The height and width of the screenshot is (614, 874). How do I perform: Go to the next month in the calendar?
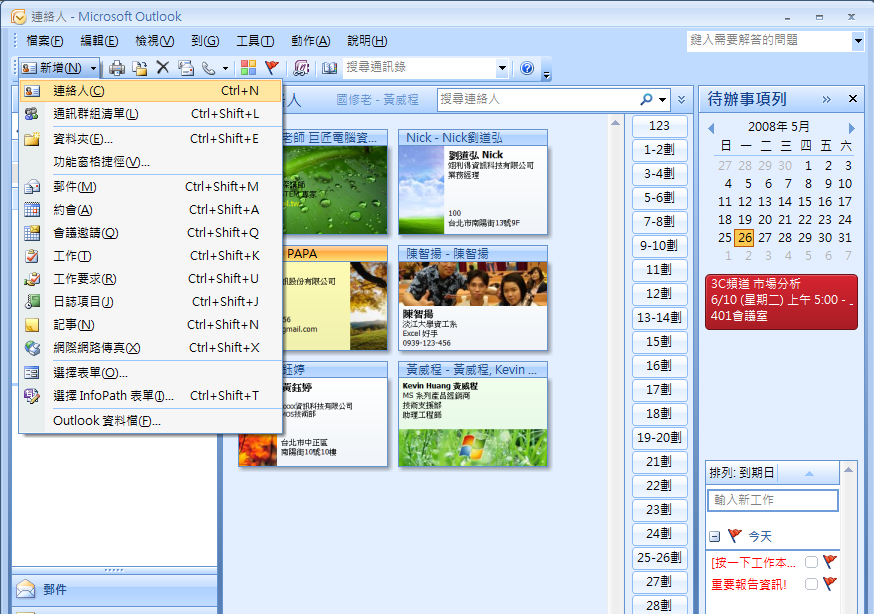point(851,128)
